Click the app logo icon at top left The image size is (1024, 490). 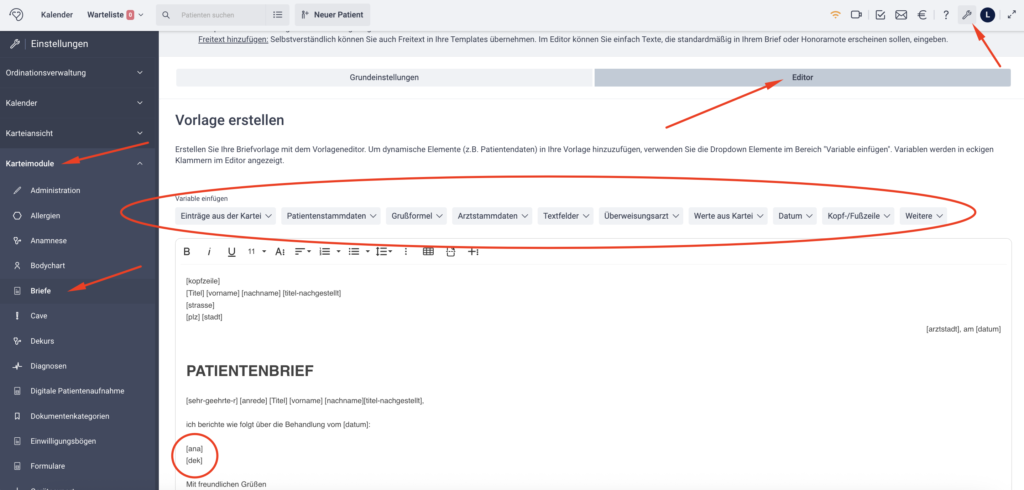(x=18, y=14)
